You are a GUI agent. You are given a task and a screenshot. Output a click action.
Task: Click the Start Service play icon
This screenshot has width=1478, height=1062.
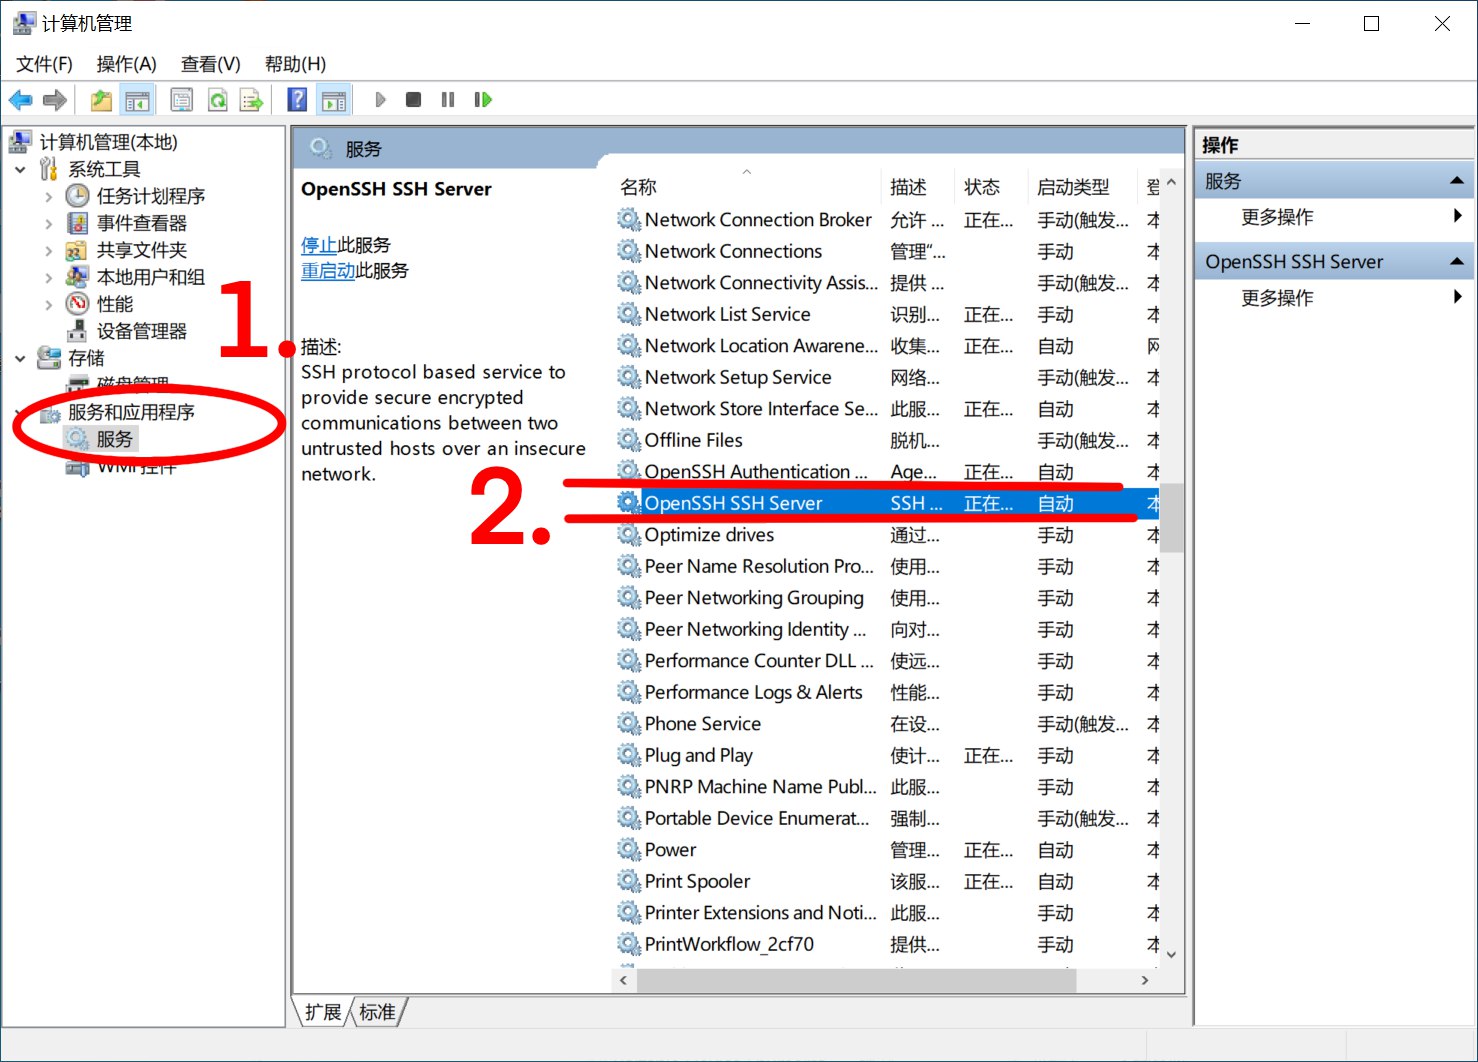click(380, 100)
